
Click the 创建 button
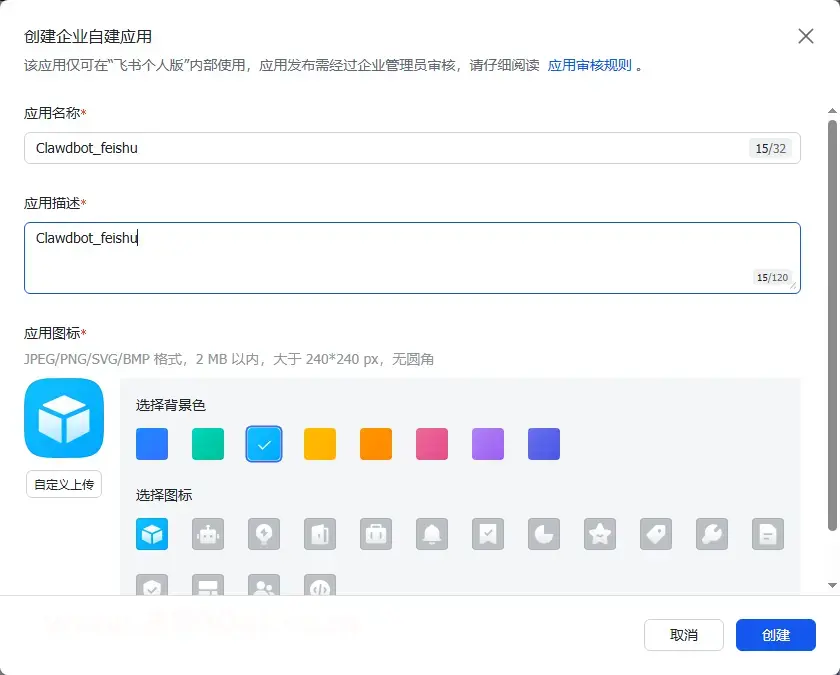click(775, 635)
